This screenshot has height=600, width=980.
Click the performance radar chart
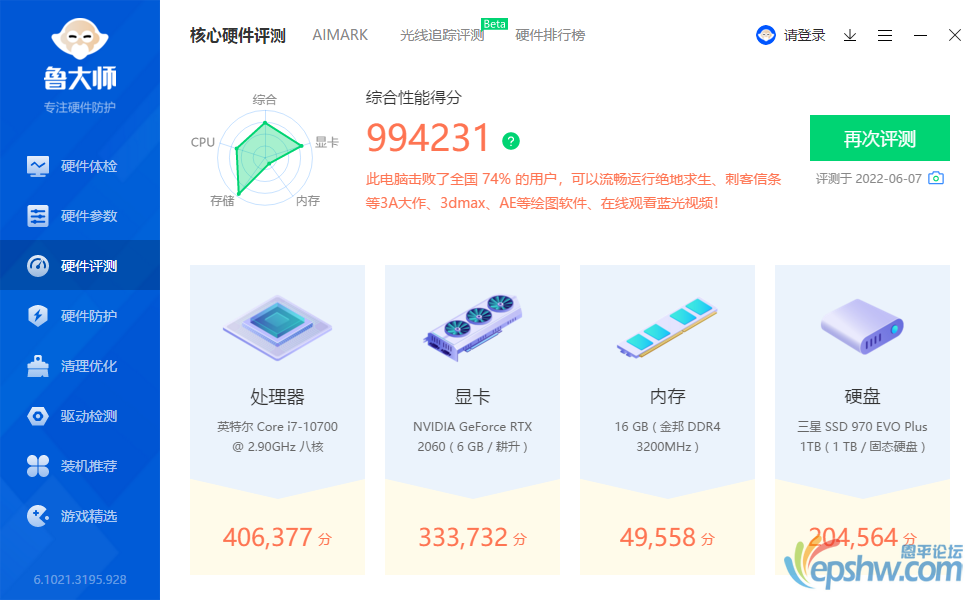tap(265, 158)
